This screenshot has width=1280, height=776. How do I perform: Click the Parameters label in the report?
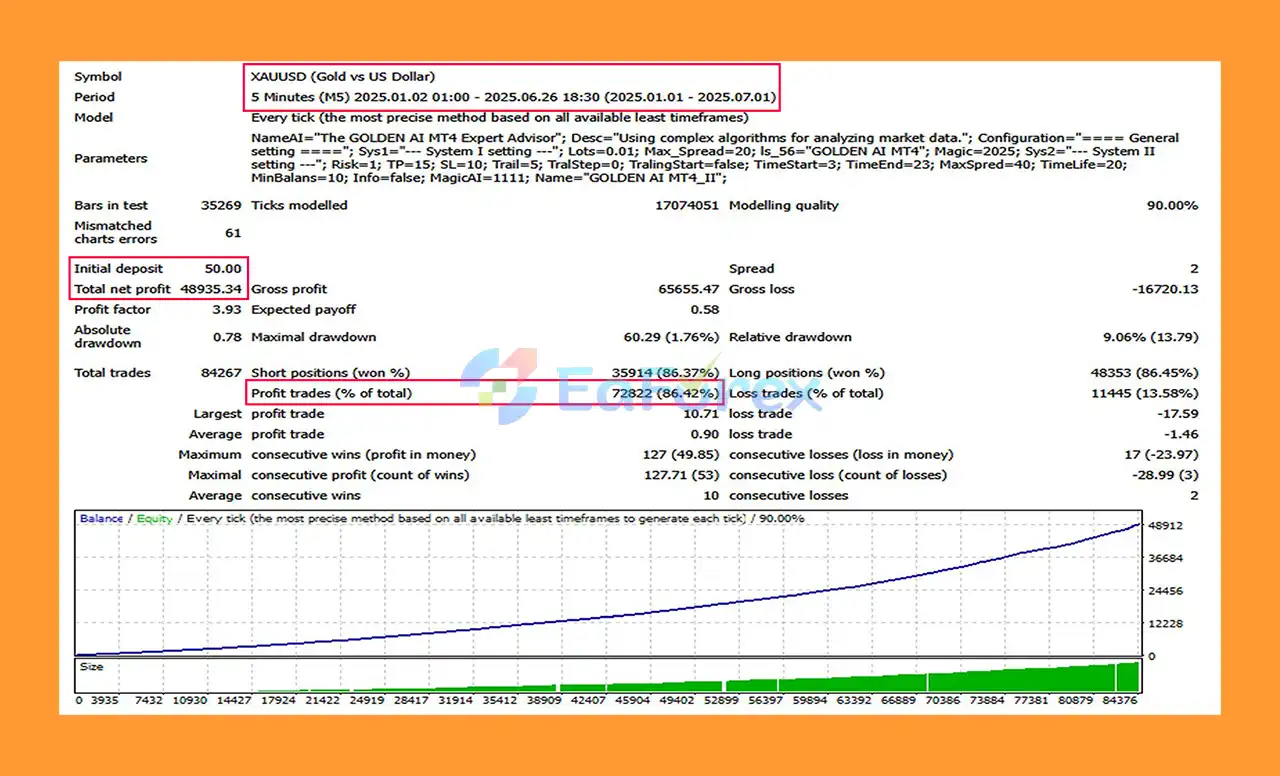point(110,158)
